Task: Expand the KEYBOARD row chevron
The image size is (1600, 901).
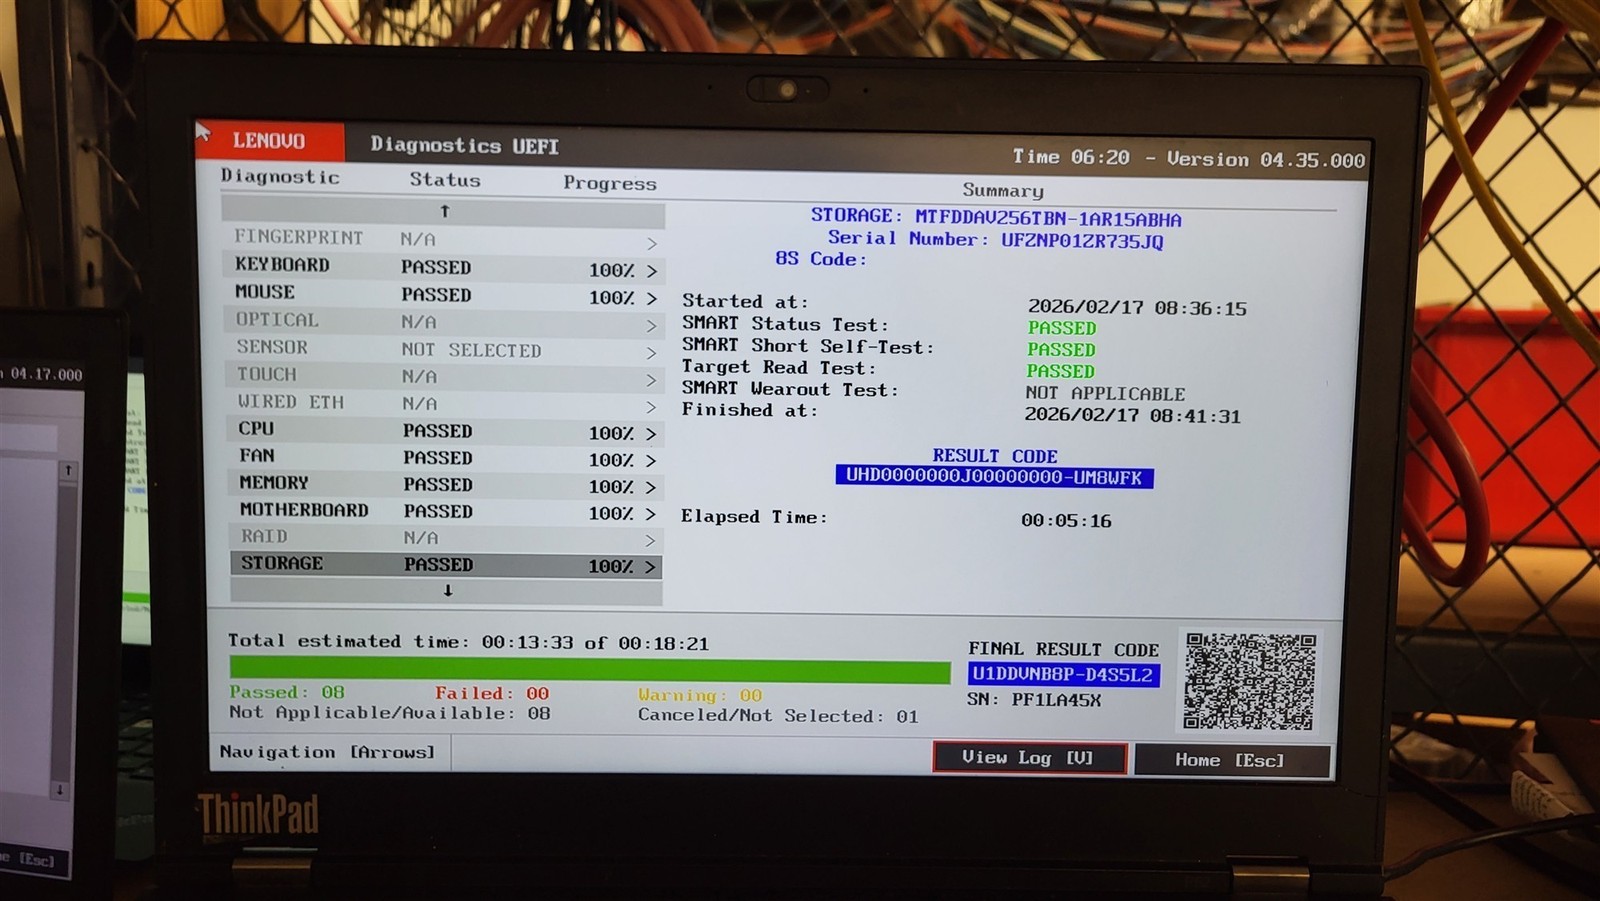Action: (651, 271)
